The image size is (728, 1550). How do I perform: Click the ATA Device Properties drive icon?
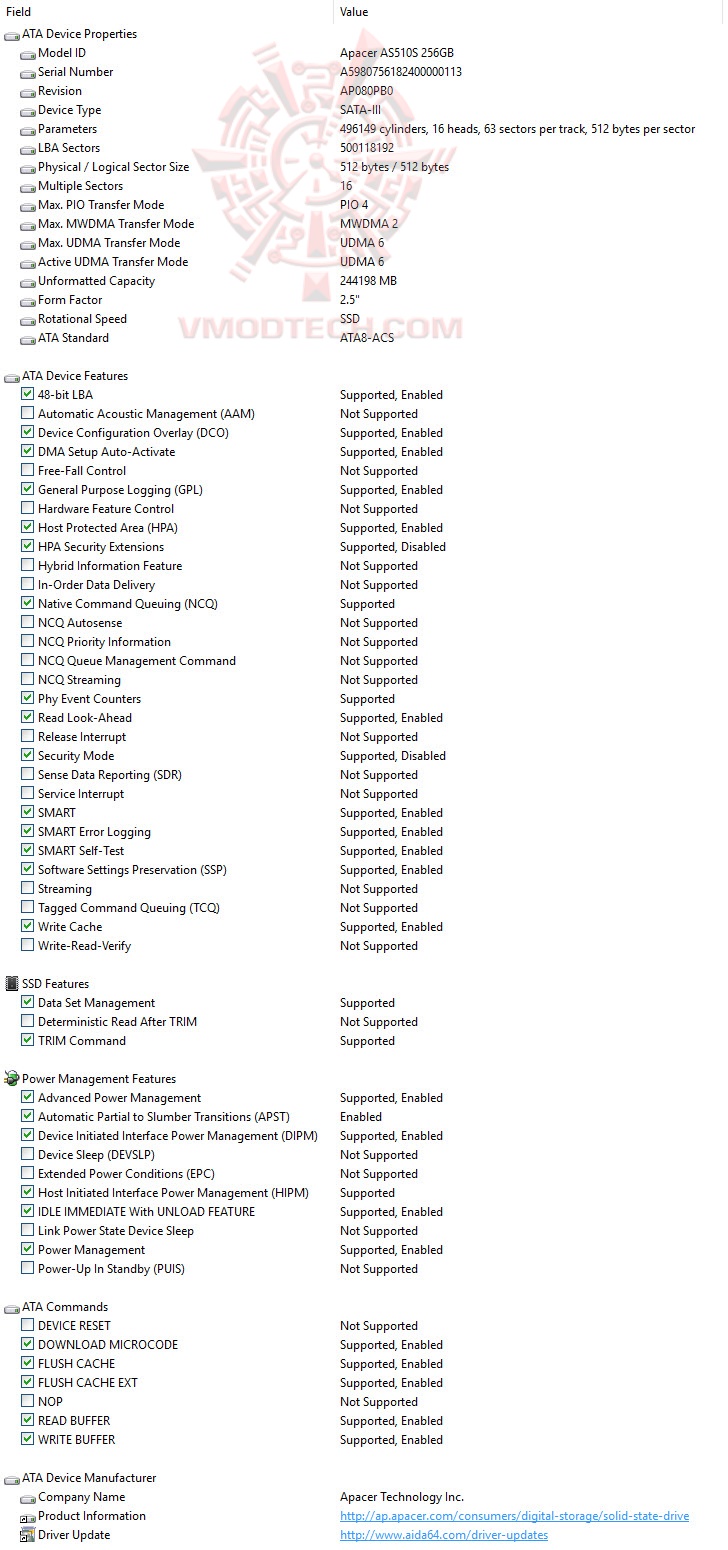pyautogui.click(x=12, y=34)
